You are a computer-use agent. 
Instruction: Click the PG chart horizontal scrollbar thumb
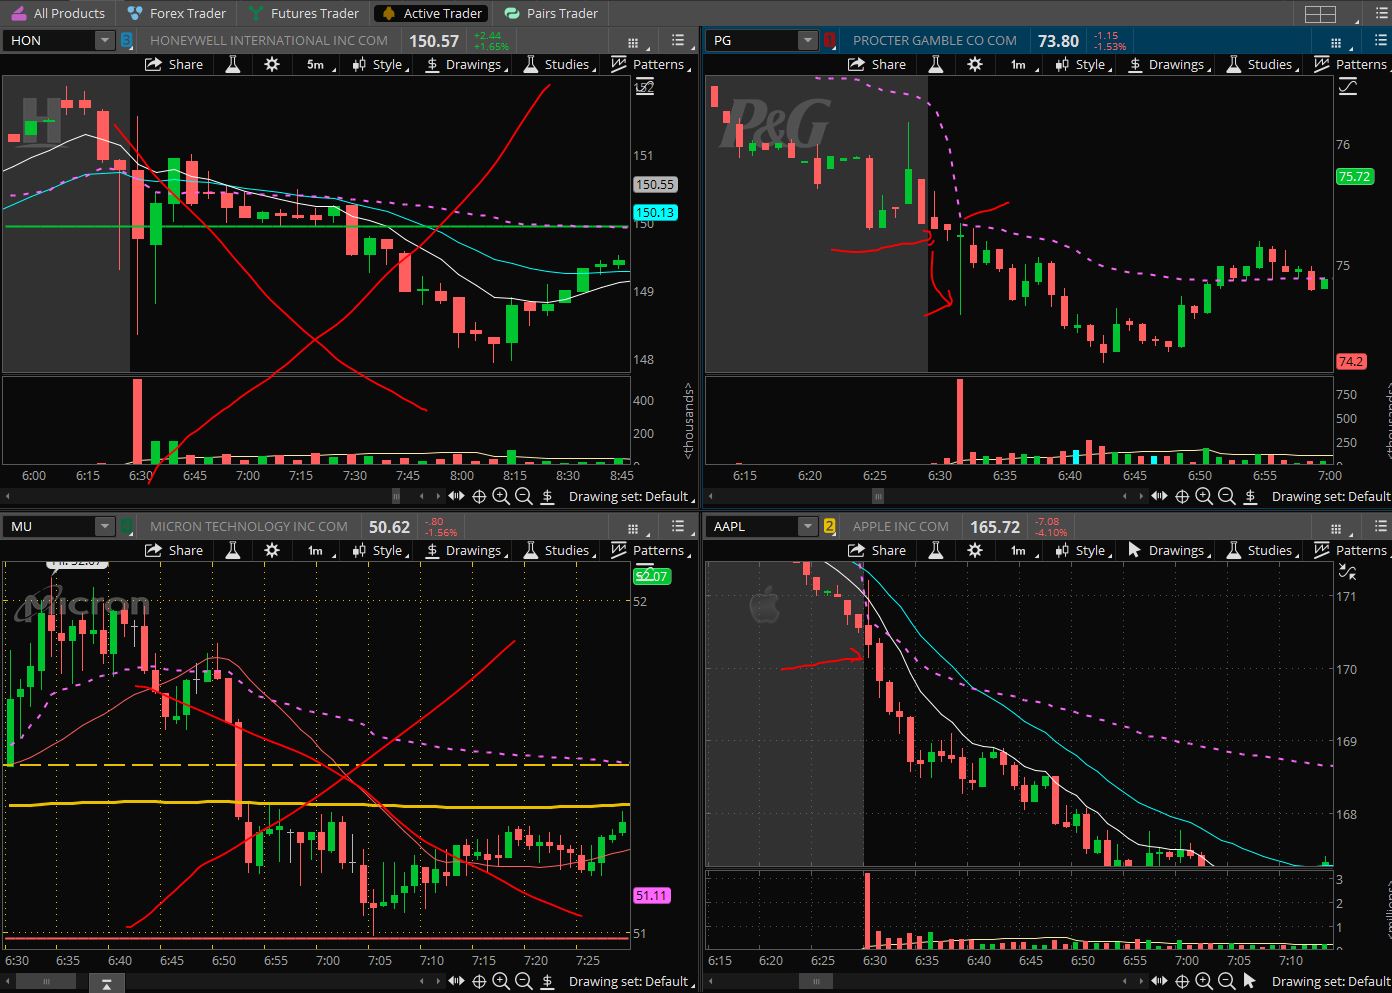pos(878,496)
